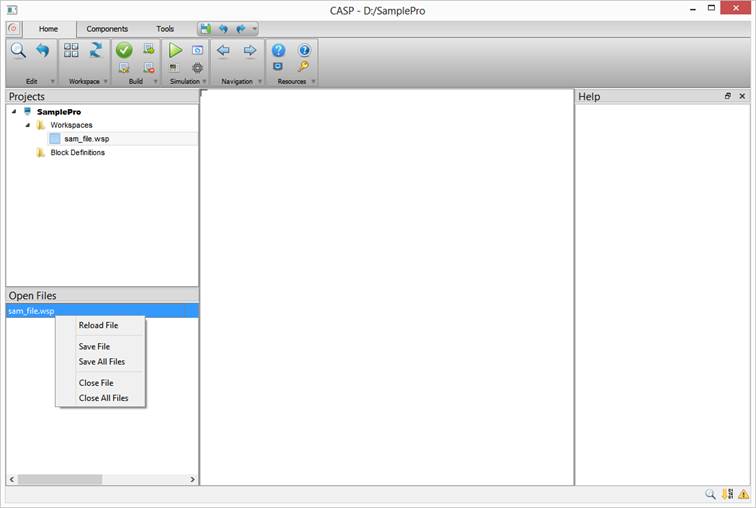Click the blue Undo arrow in Edit group
This screenshot has width=756, height=508.
[43, 50]
